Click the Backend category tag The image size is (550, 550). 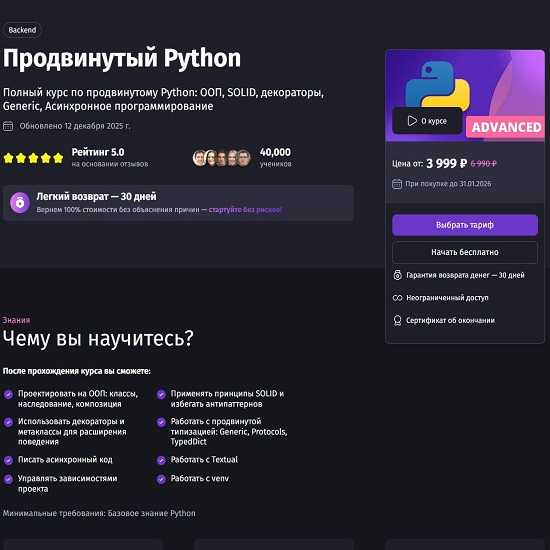[x=22, y=30]
